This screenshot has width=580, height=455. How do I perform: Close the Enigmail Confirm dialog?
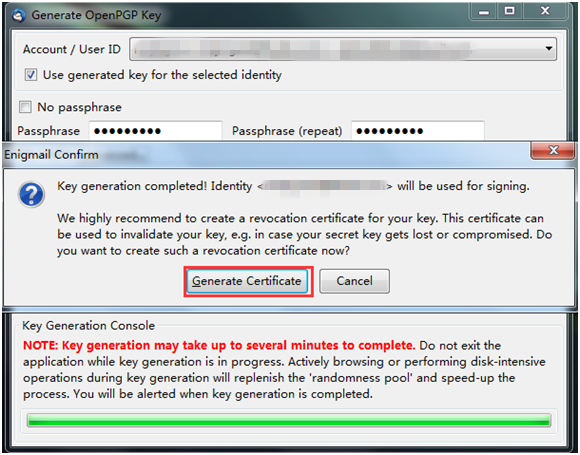pyautogui.click(x=553, y=150)
